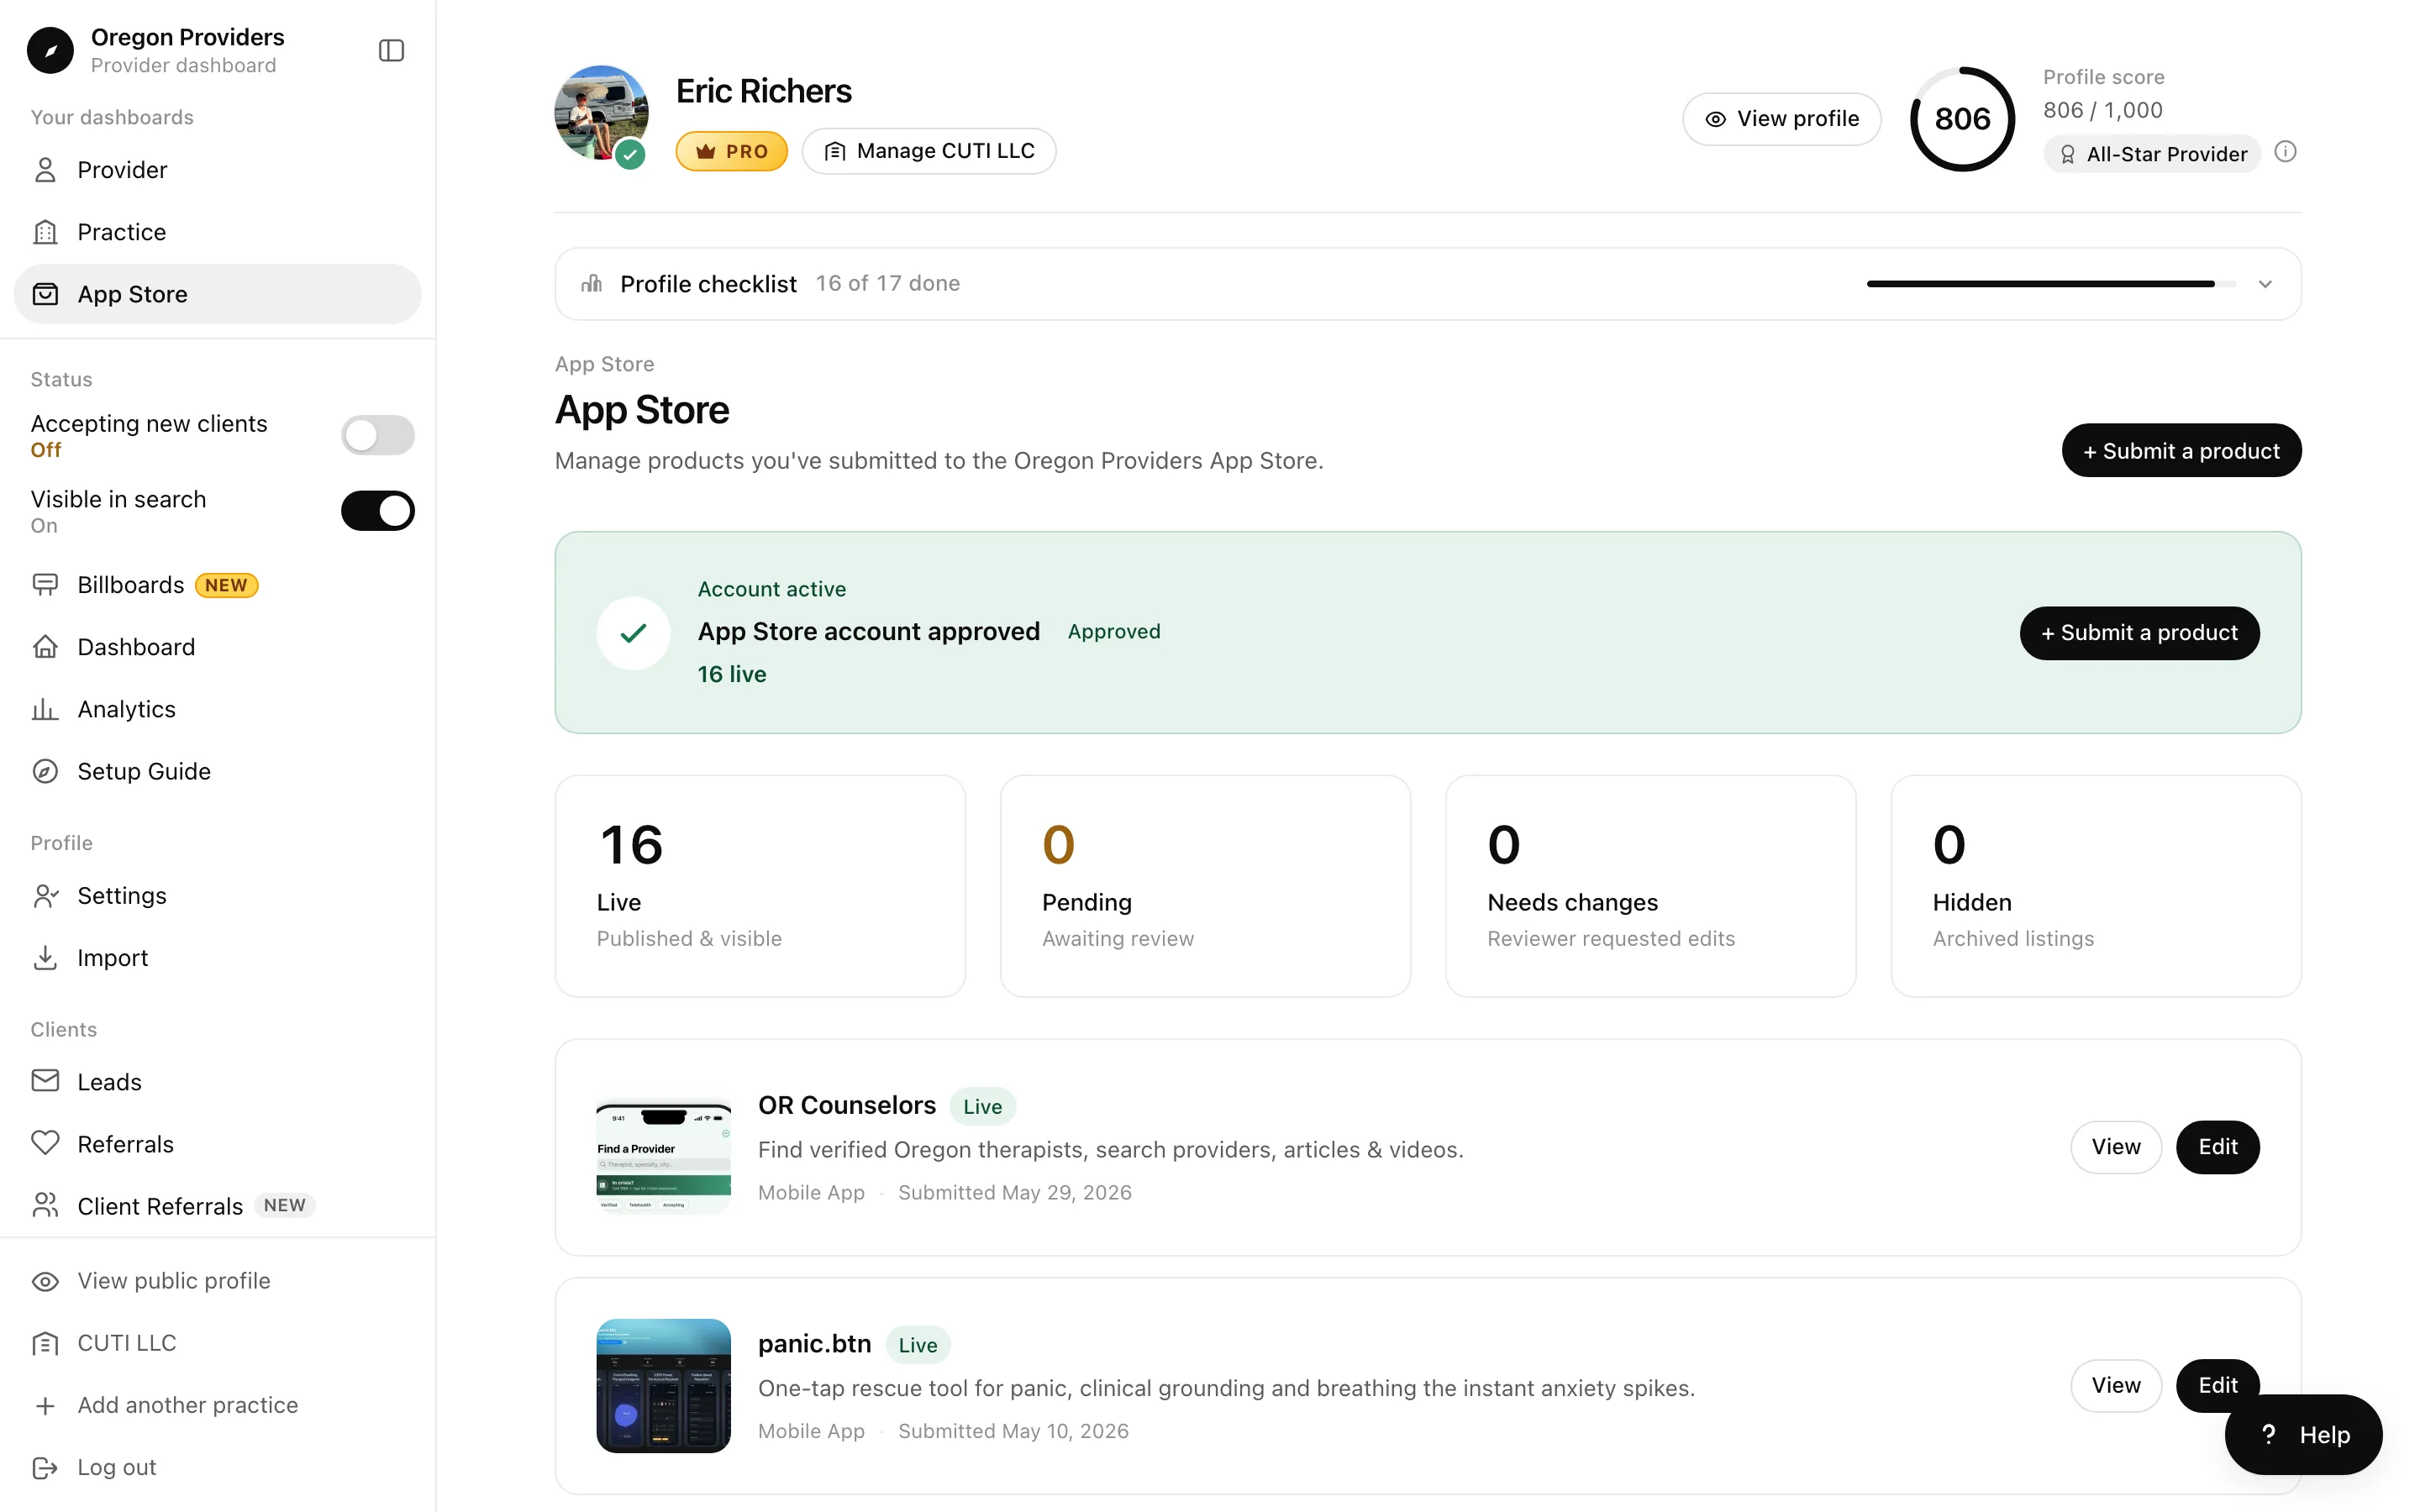View the panic.btn listing
Screen dimensions: 2420x1512
[2116, 1386]
